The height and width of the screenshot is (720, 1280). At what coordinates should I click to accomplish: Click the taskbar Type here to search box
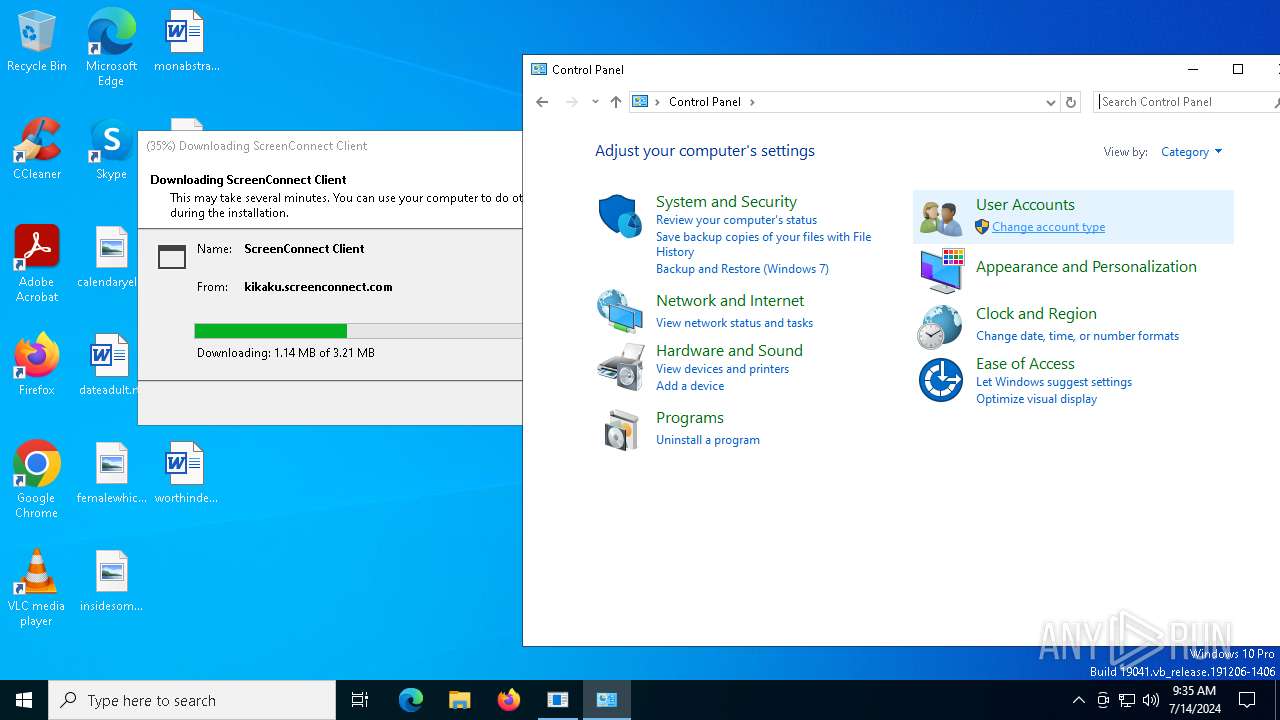(192, 700)
